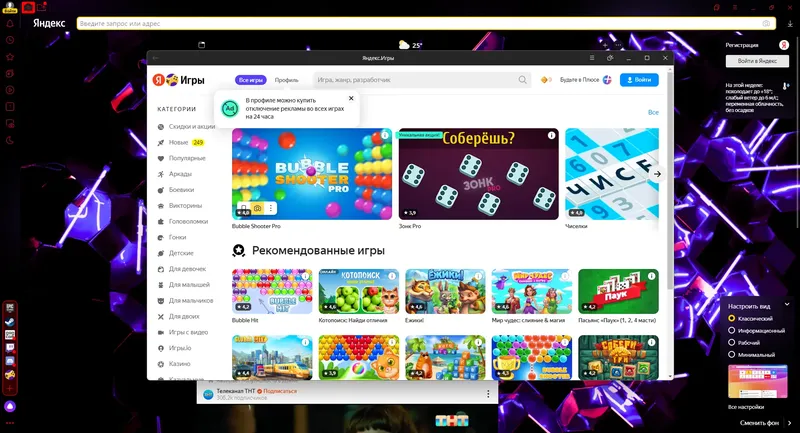Click search magnifier in Yandex Games
This screenshot has width=800, height=433.
pyautogui.click(x=522, y=80)
